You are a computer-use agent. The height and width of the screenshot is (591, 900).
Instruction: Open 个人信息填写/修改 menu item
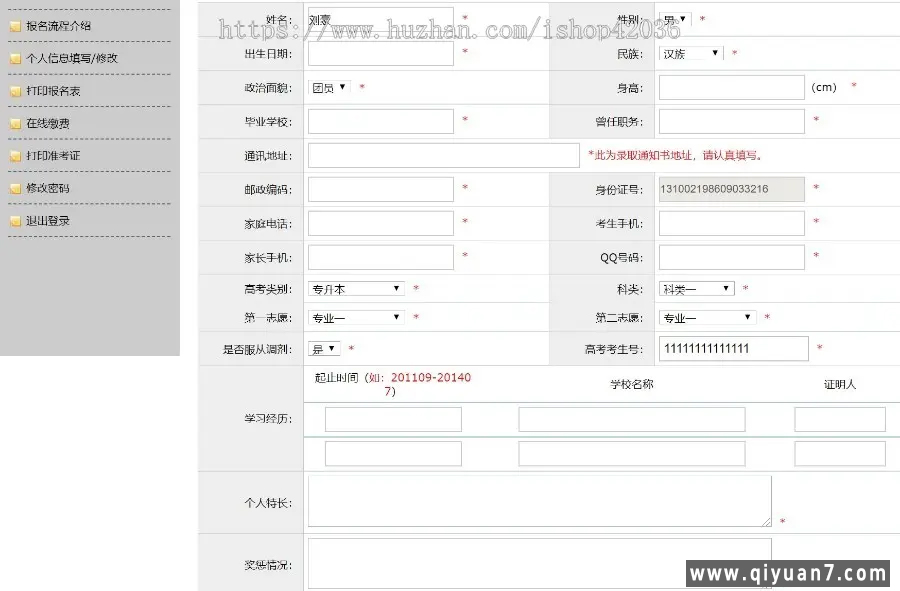coord(71,59)
